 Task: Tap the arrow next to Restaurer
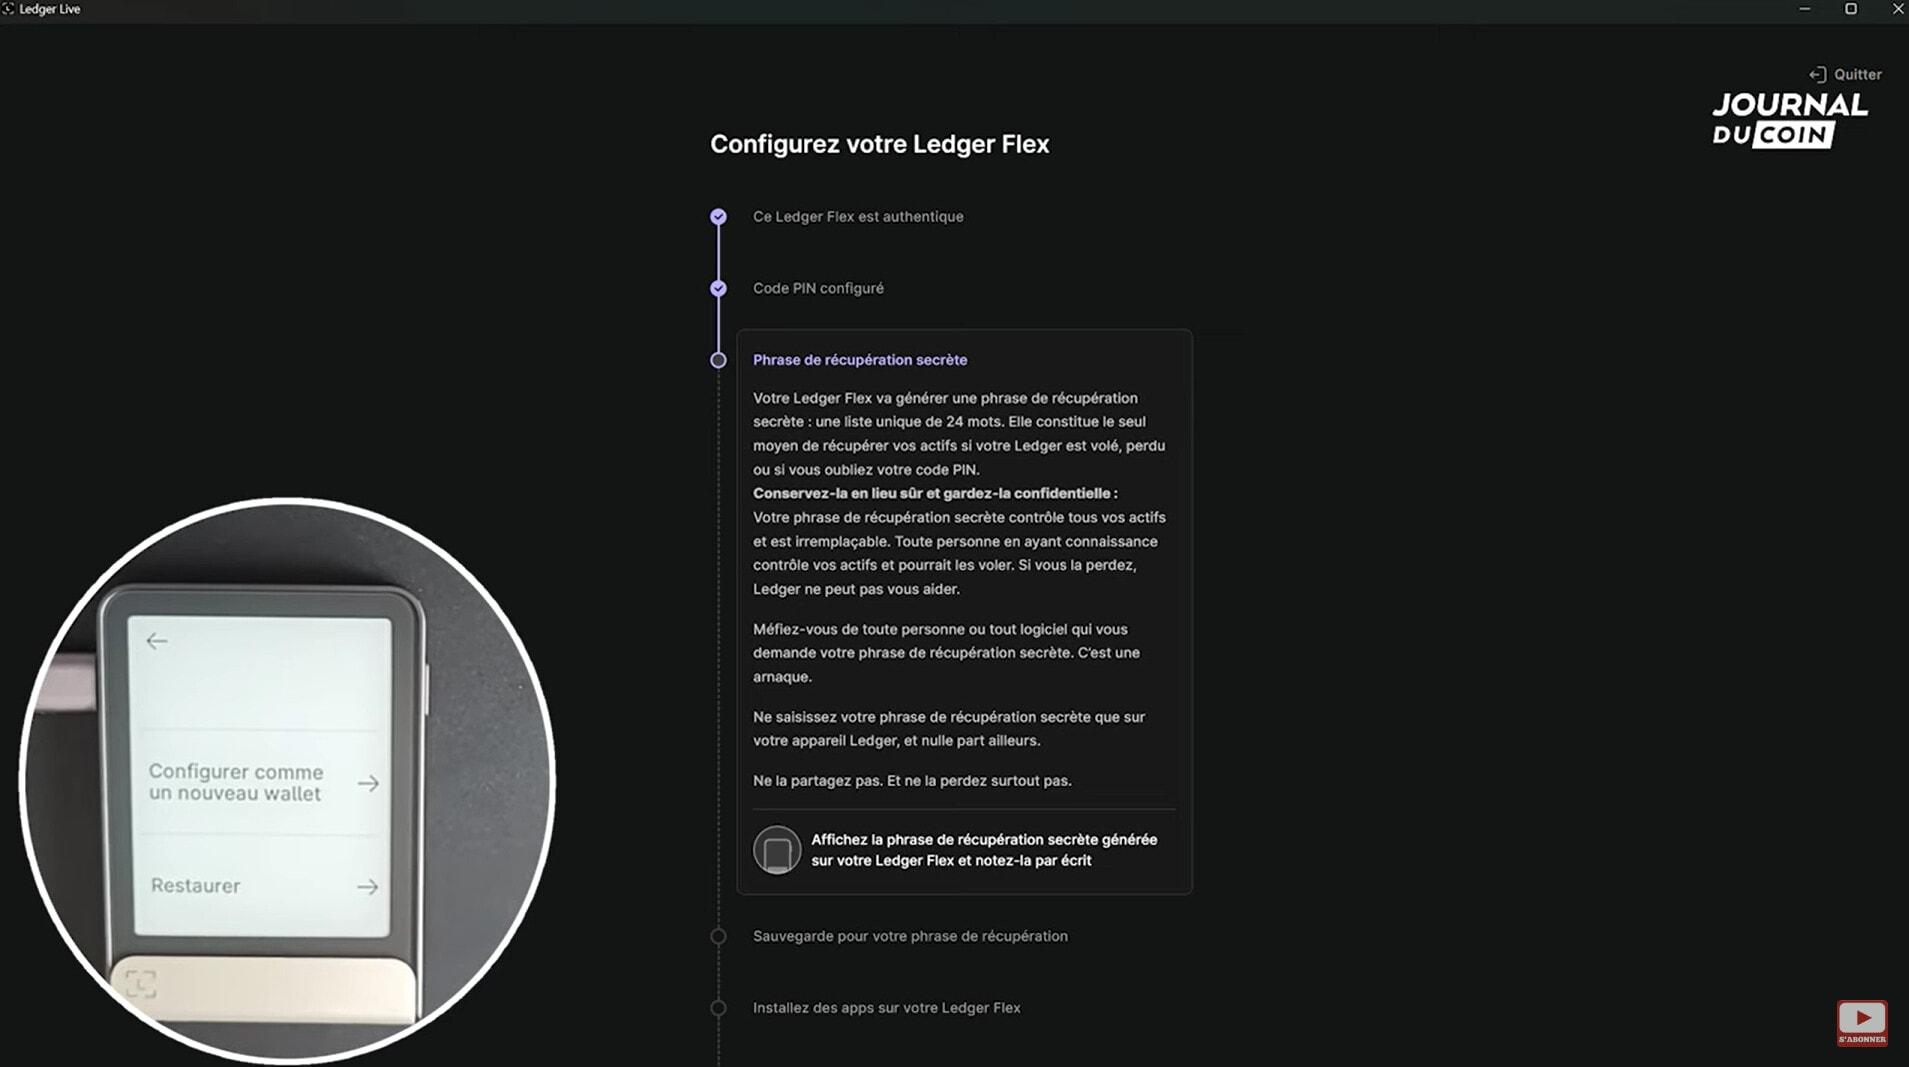click(367, 887)
